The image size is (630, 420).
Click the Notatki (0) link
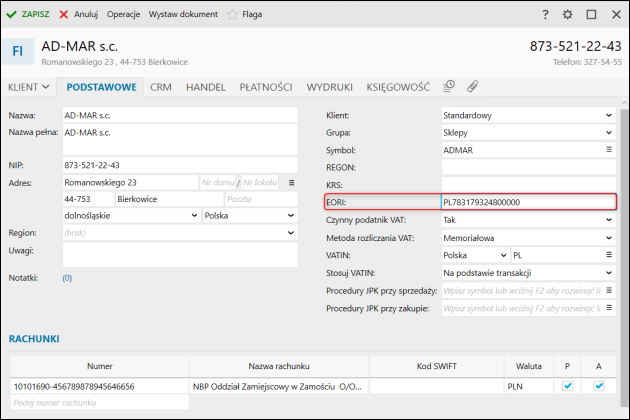[67, 277]
